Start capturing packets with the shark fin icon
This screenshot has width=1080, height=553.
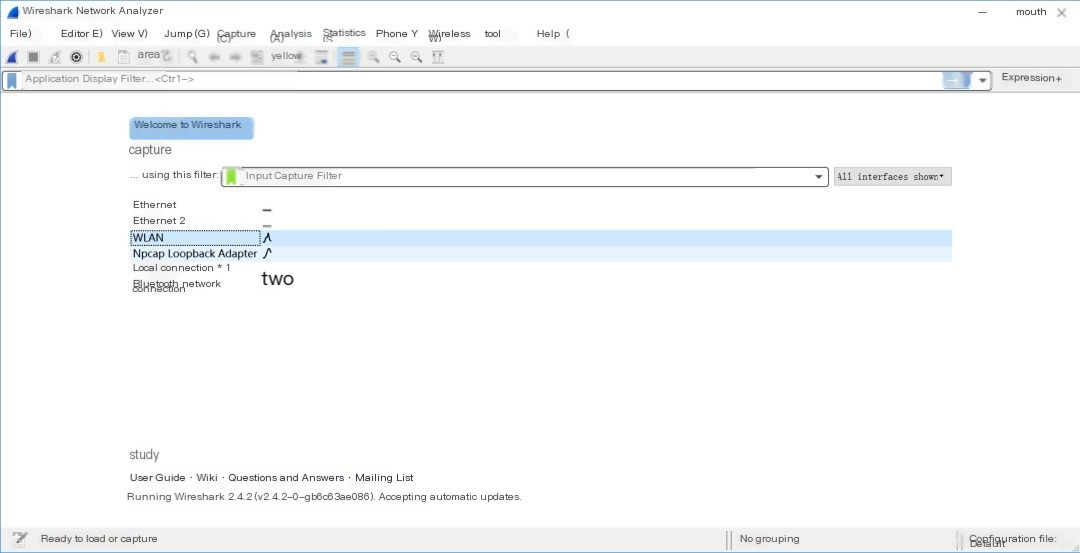[12, 57]
